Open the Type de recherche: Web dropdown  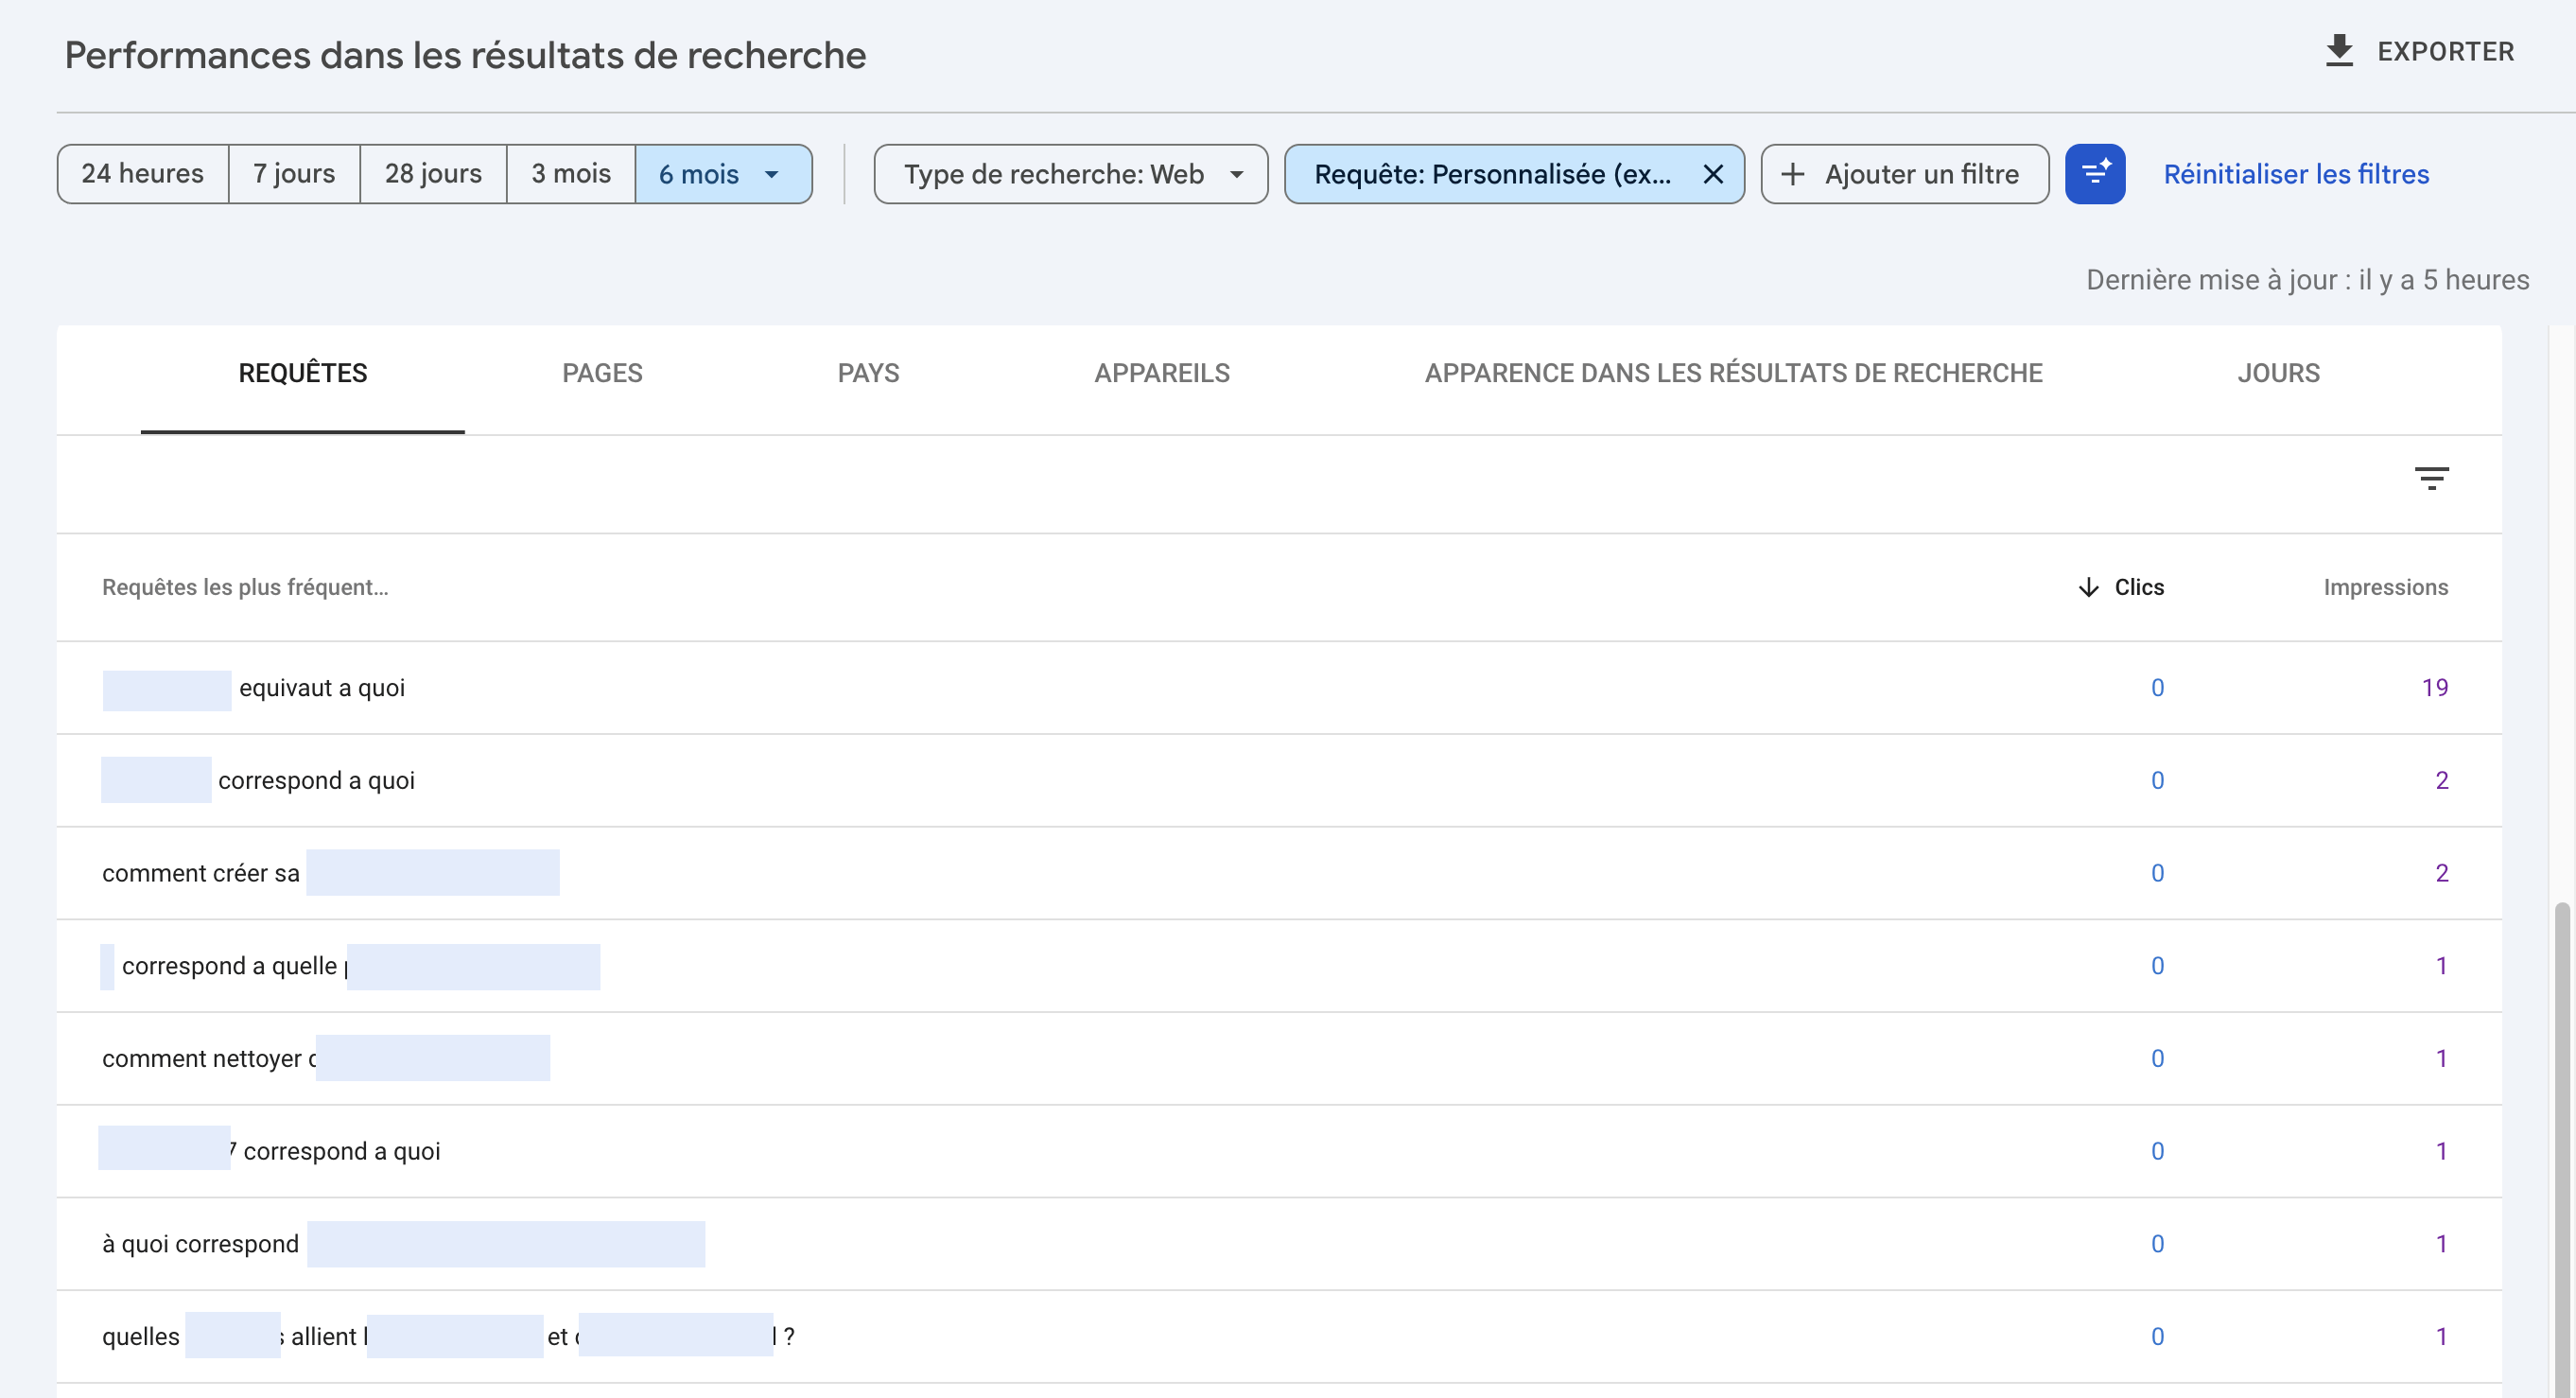pos(1069,173)
